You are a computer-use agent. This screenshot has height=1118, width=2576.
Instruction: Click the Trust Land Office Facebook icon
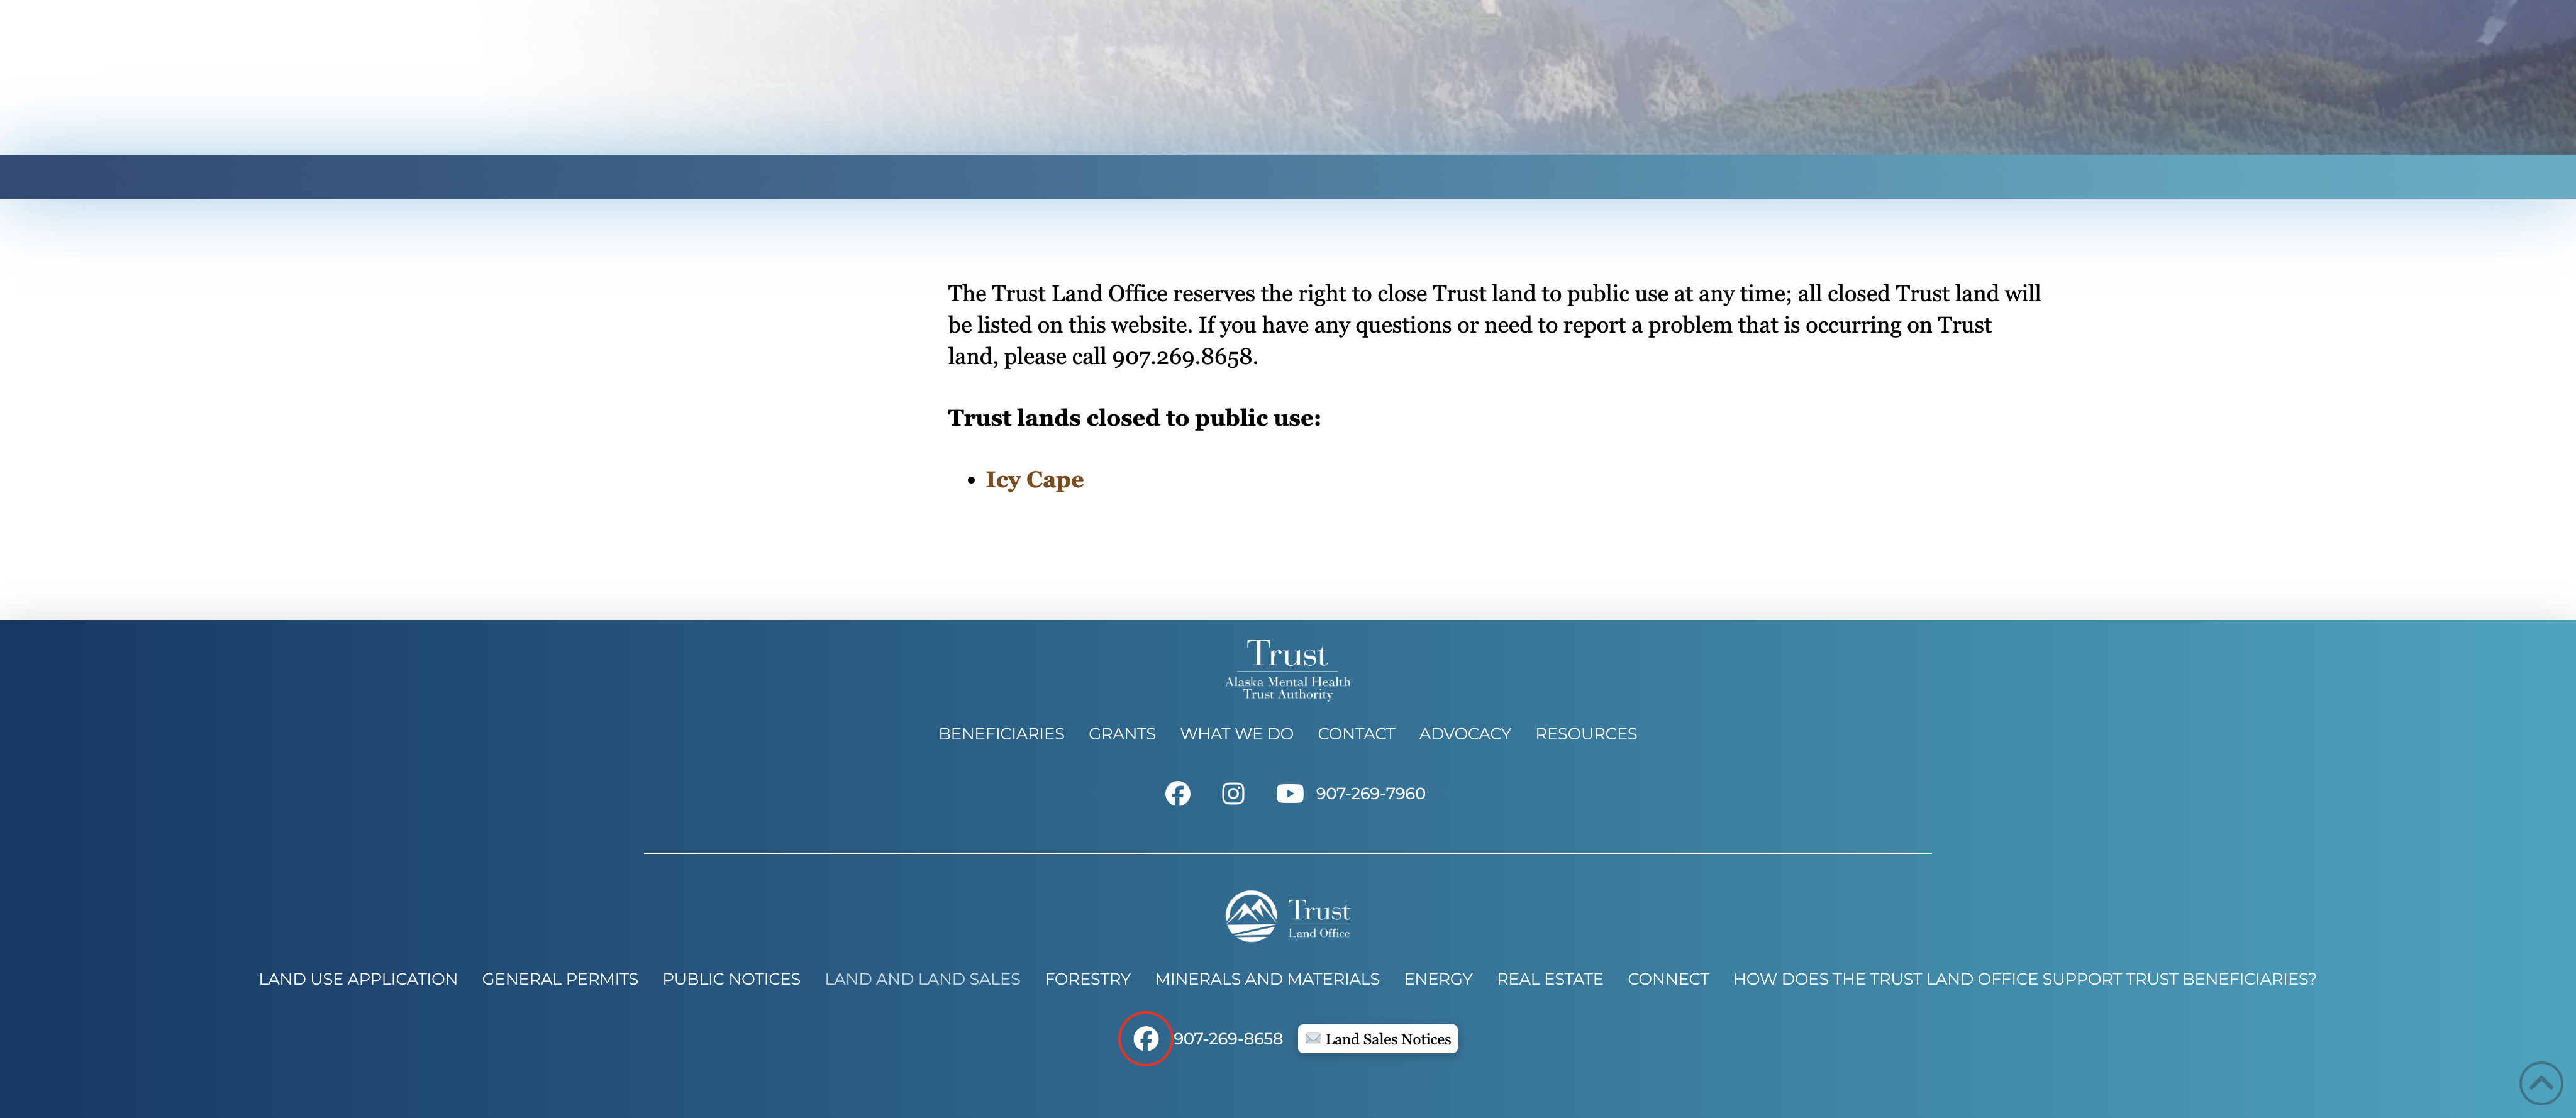(x=1145, y=1039)
